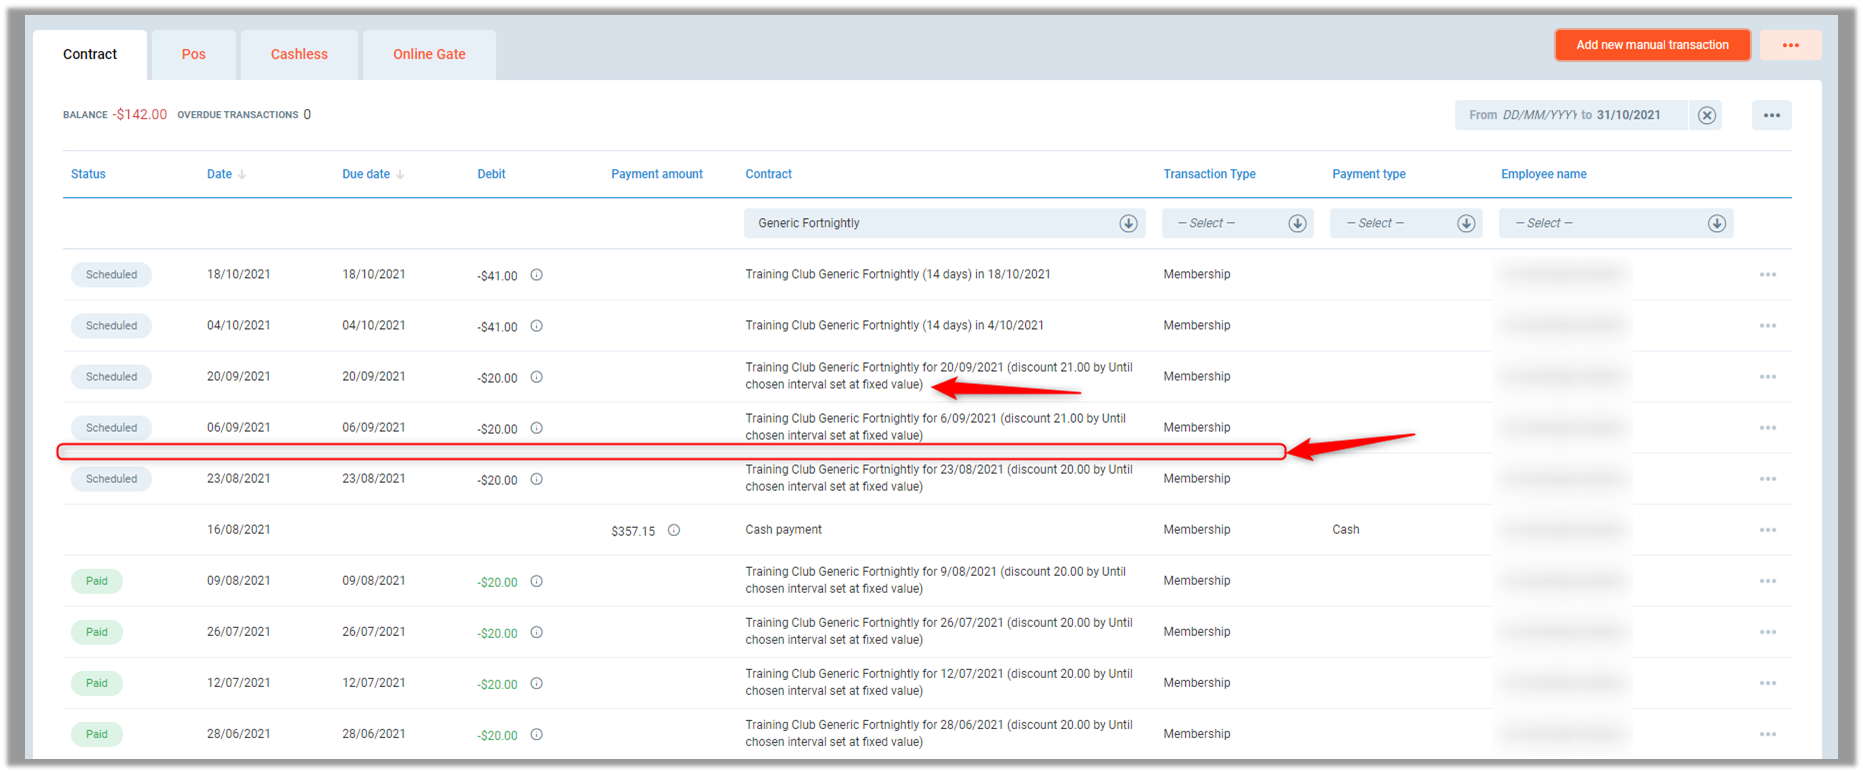This screenshot has height=774, width=1863.
Task: Clear the date range filter
Action: coord(1707,115)
